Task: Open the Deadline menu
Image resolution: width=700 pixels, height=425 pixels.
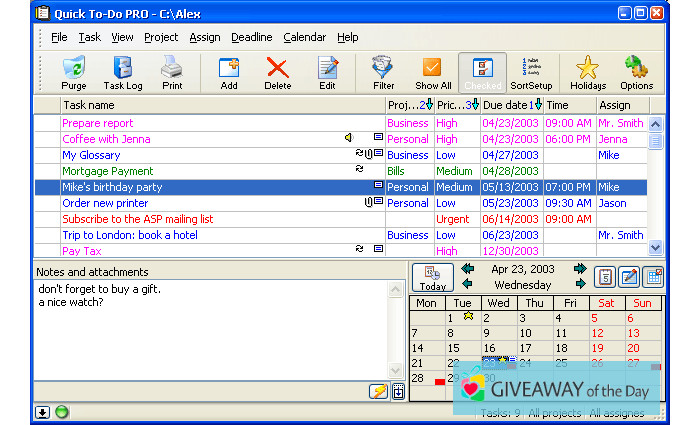Action: pyautogui.click(x=251, y=37)
